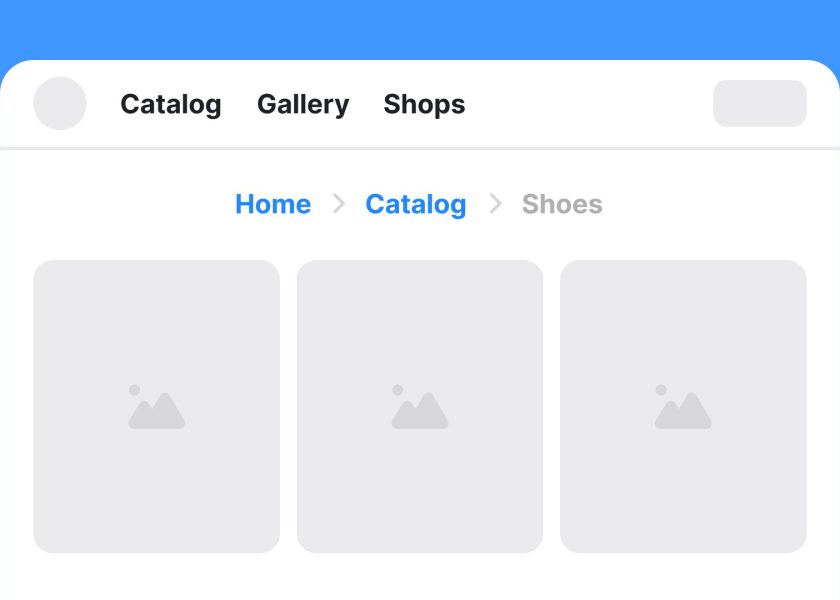Image resolution: width=840 pixels, height=600 pixels.
Task: Select the gray Shoes breadcrumb
Action: (562, 204)
